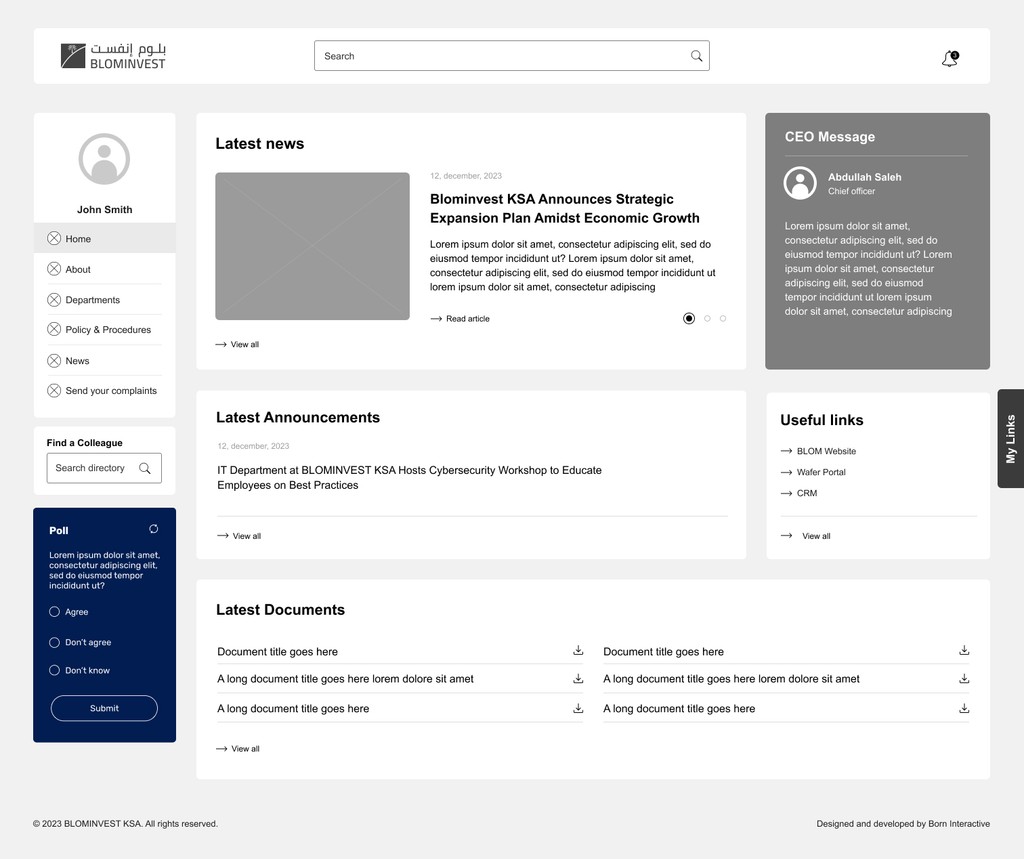Click into the Search directory field
The width and height of the screenshot is (1024, 859).
point(104,468)
